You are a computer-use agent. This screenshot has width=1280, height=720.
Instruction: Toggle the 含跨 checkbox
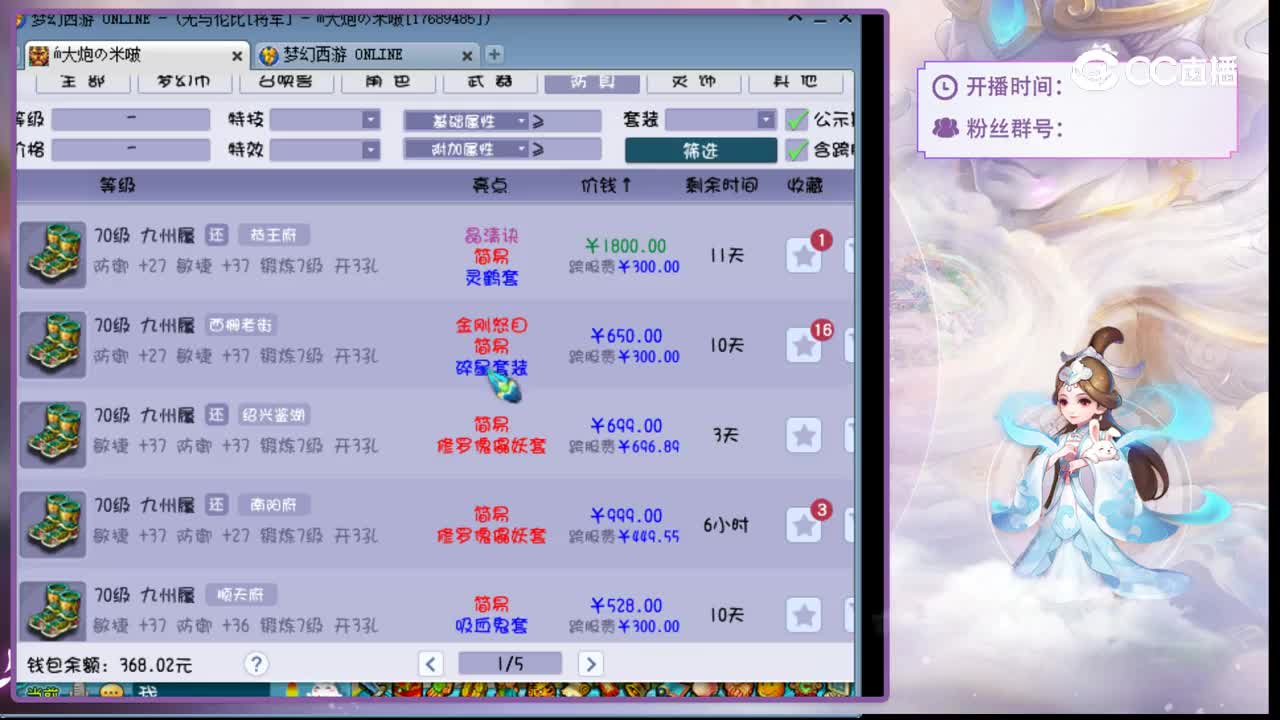(x=796, y=150)
